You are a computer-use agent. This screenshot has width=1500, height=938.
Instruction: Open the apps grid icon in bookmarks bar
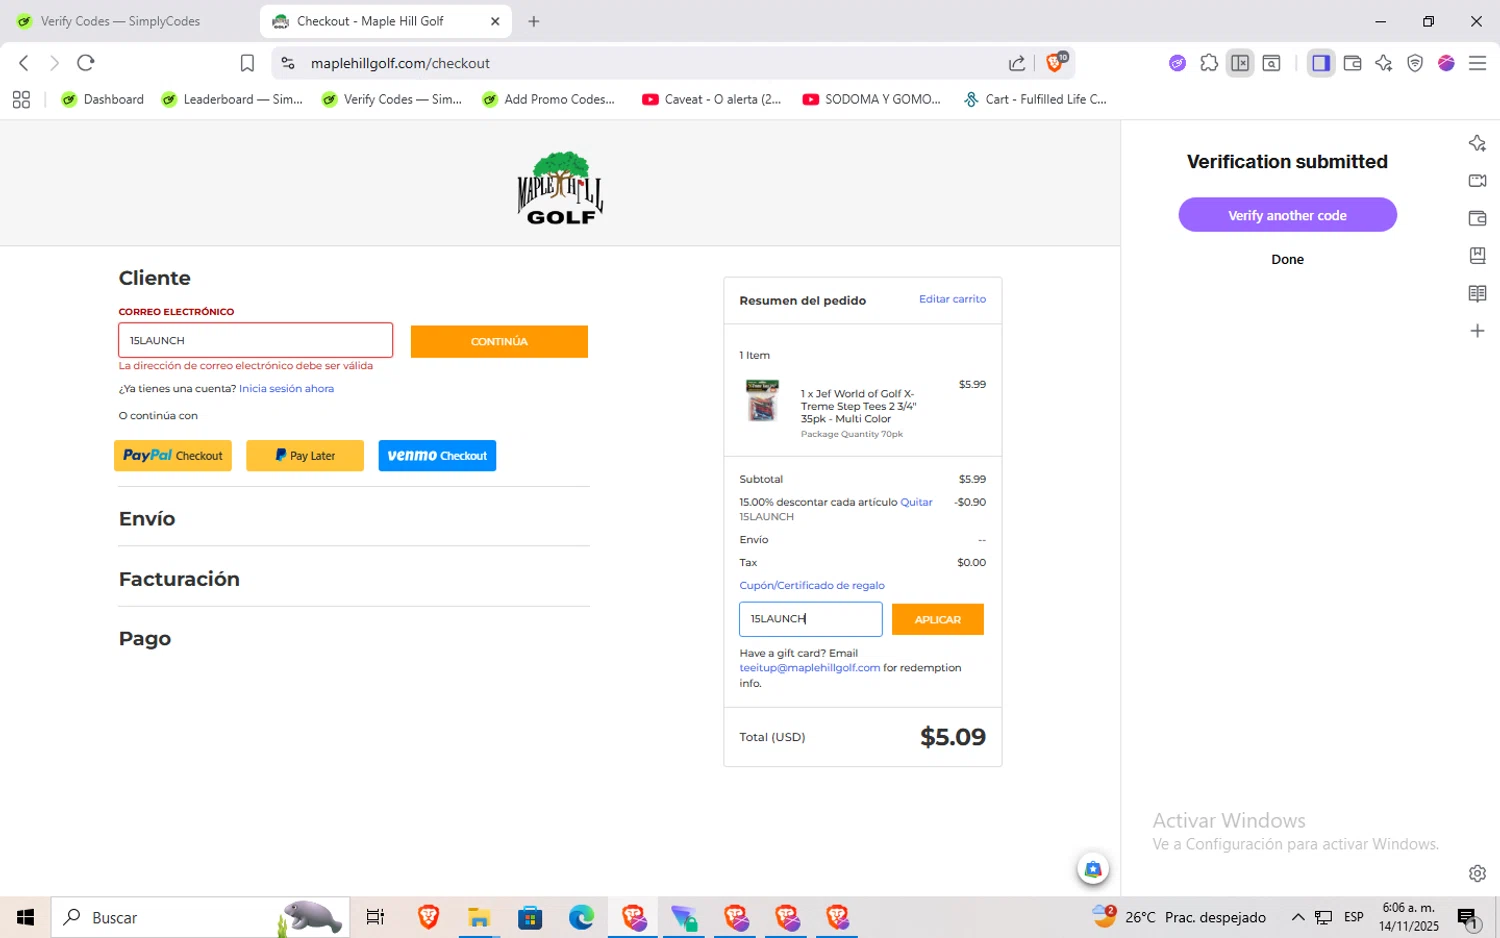tap(21, 99)
